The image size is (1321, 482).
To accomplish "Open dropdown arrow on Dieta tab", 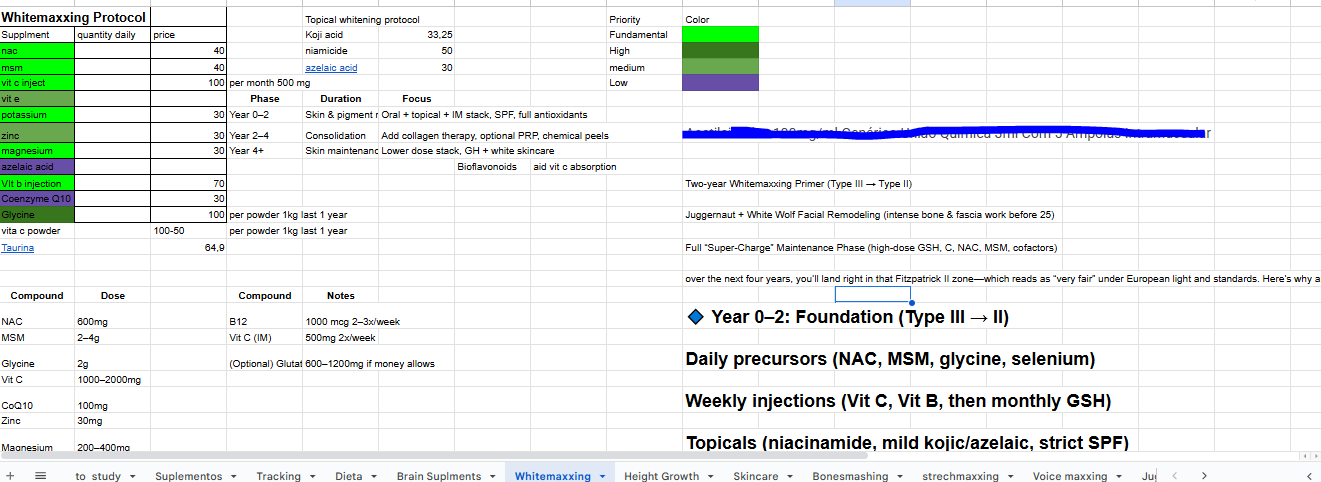I will click(373, 477).
